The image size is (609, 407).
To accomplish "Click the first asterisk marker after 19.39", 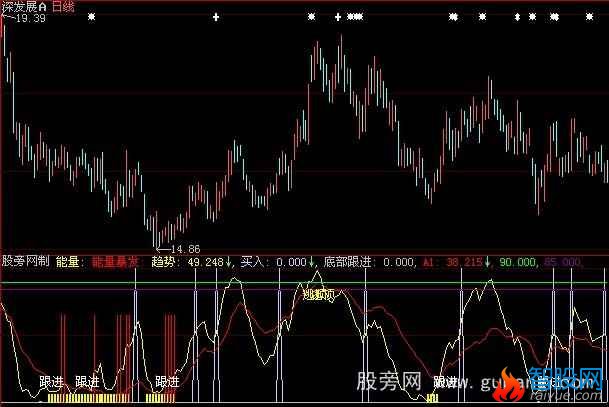I will (x=91, y=17).
